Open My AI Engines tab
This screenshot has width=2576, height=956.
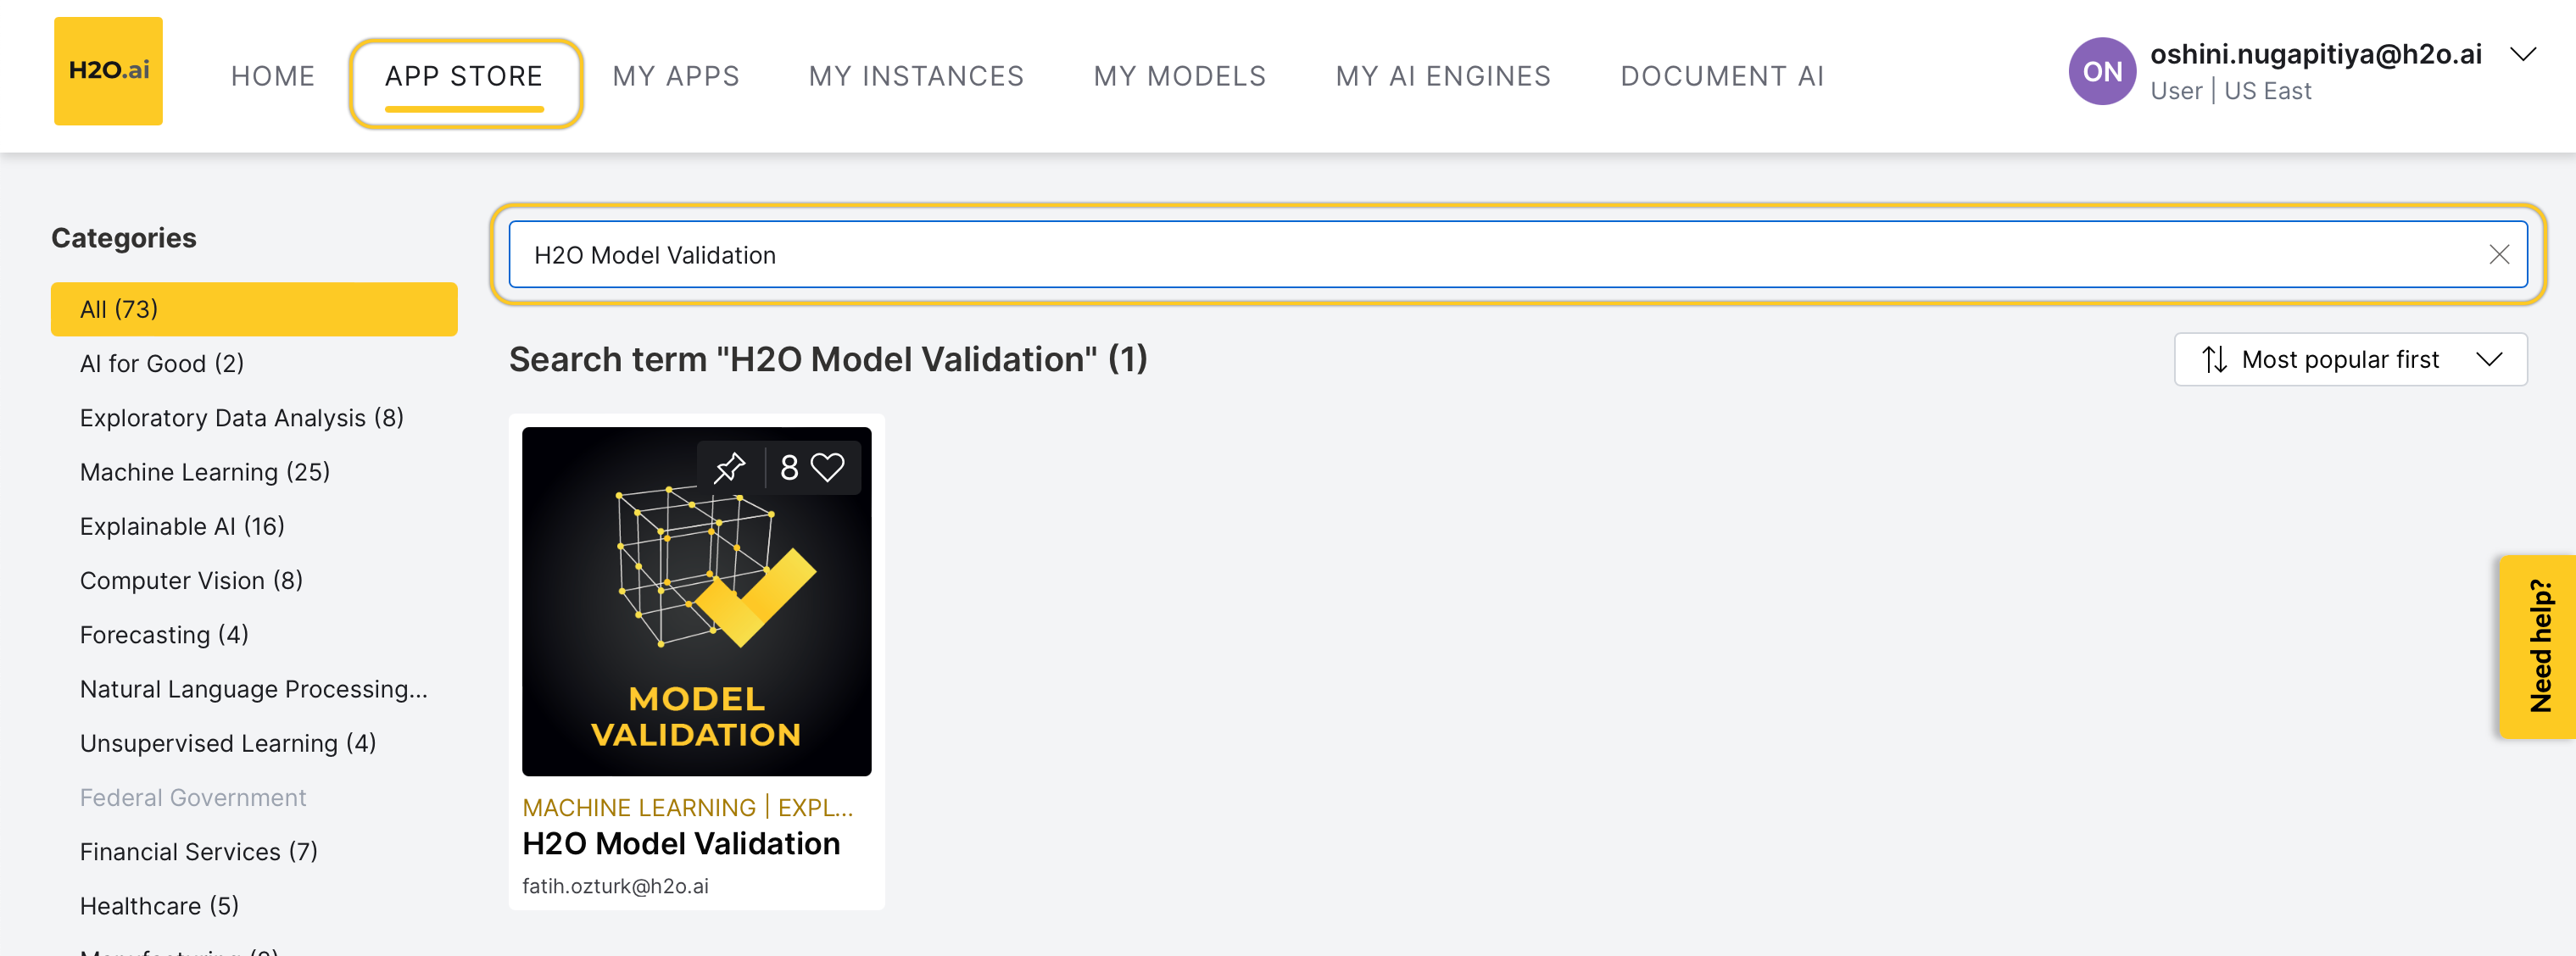pos(1443,76)
